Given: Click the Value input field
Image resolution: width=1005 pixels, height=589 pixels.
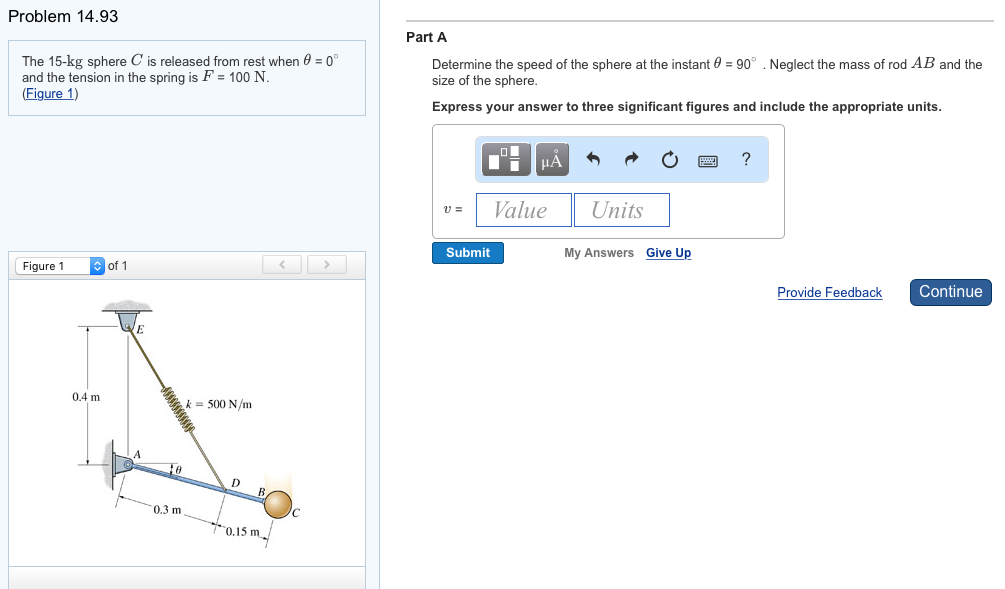Looking at the screenshot, I should (x=524, y=210).
